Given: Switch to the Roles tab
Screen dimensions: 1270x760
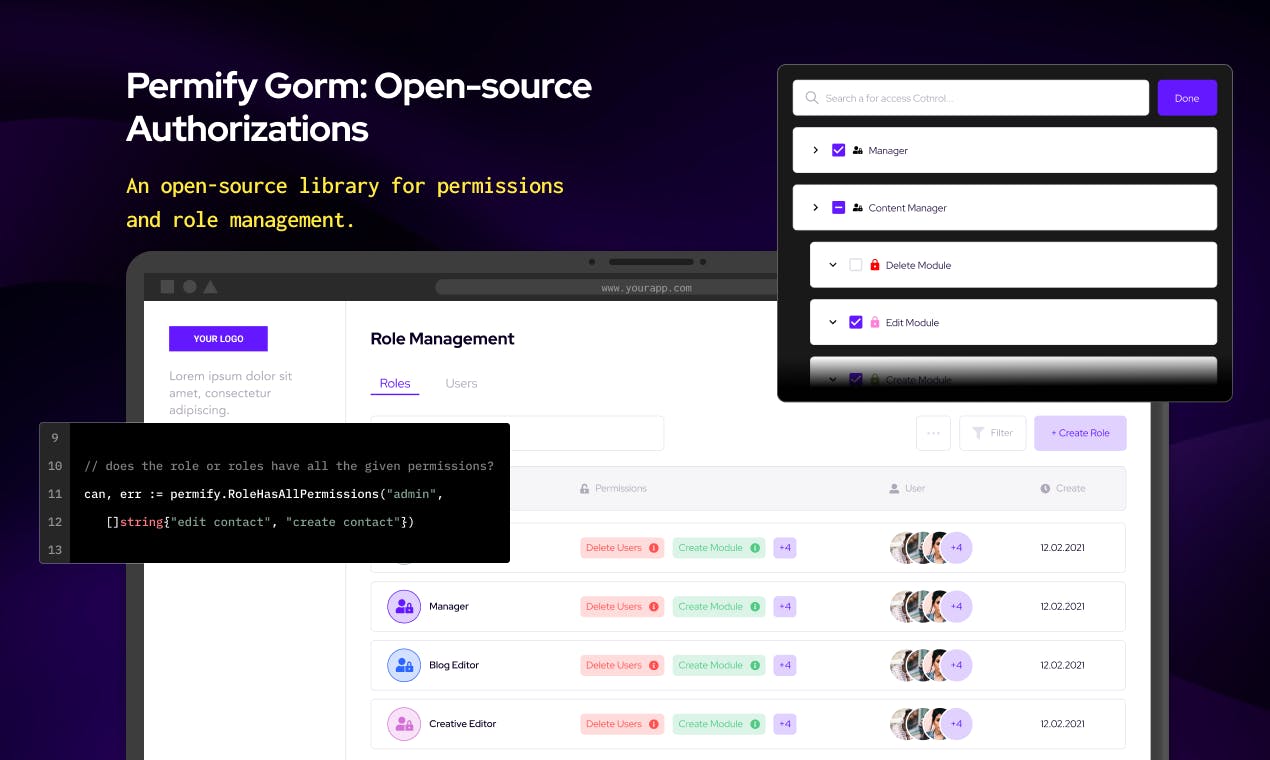Looking at the screenshot, I should [395, 383].
